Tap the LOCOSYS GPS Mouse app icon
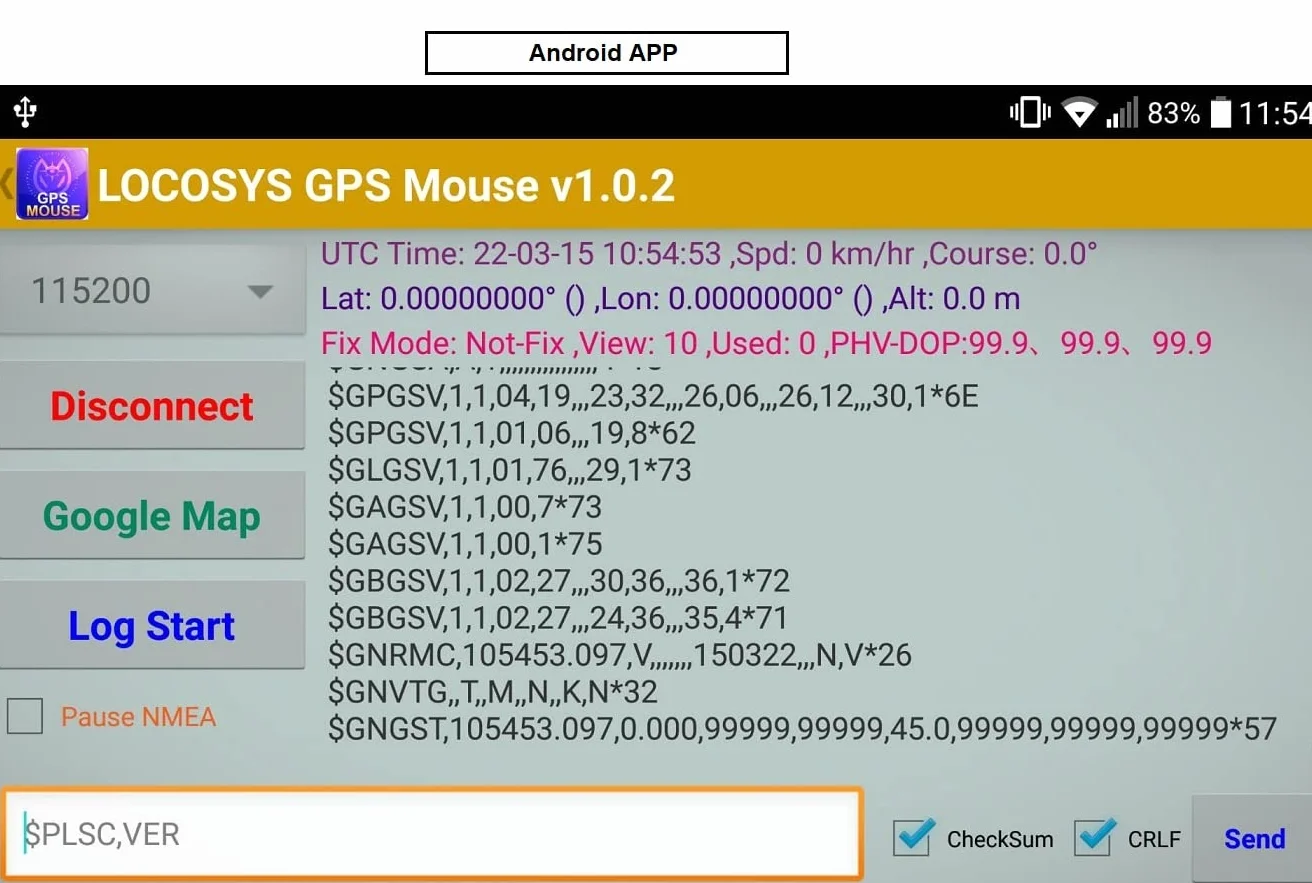The image size is (1312, 883). [52, 184]
